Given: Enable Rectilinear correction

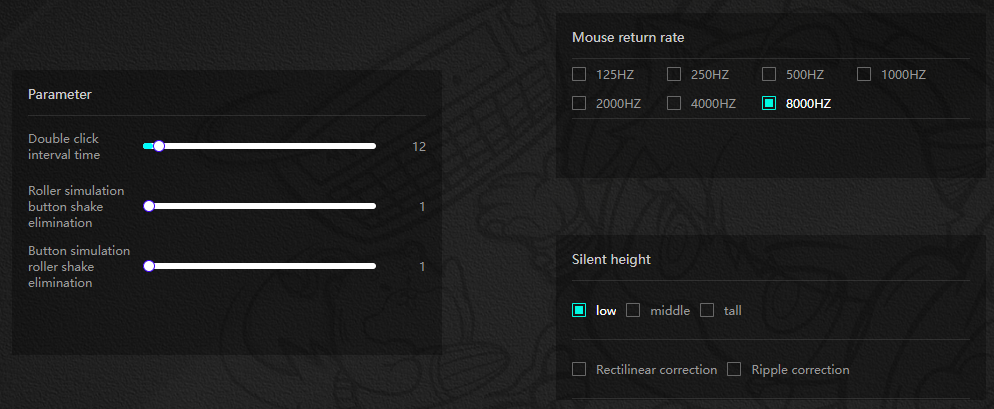Looking at the screenshot, I should pyautogui.click(x=579, y=369).
